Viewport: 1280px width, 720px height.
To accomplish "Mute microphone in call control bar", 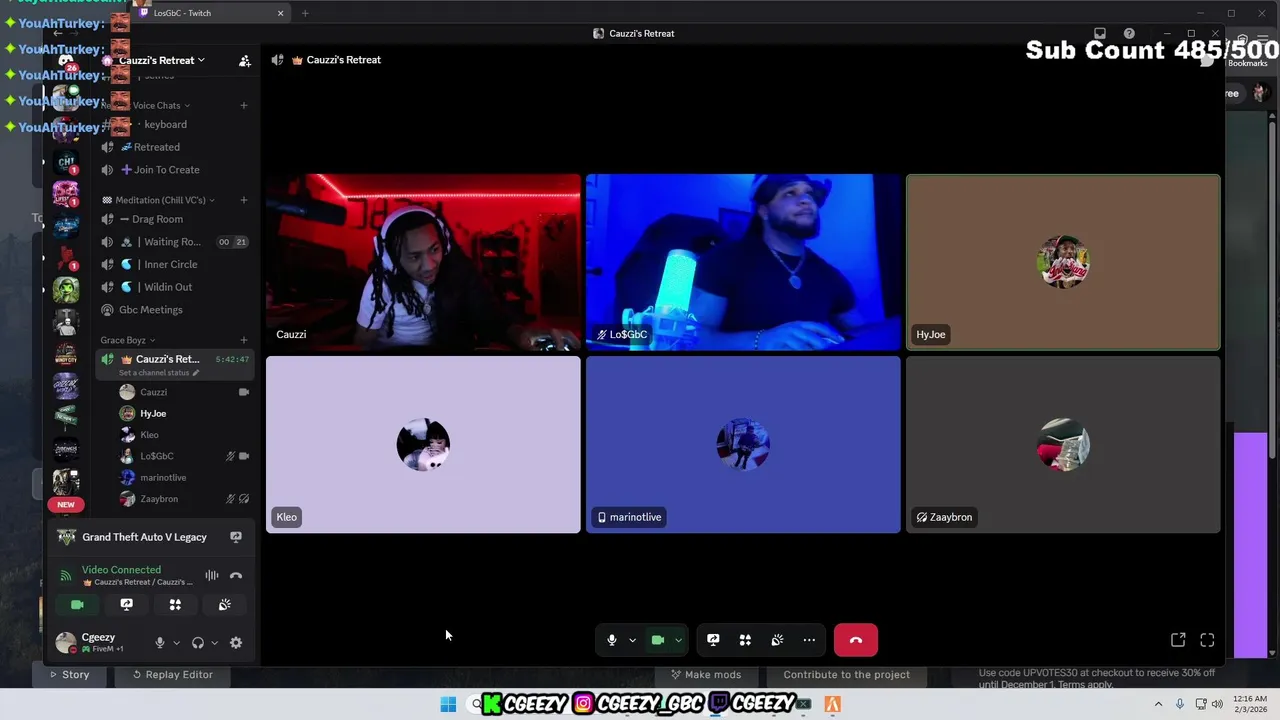I will pyautogui.click(x=612, y=640).
